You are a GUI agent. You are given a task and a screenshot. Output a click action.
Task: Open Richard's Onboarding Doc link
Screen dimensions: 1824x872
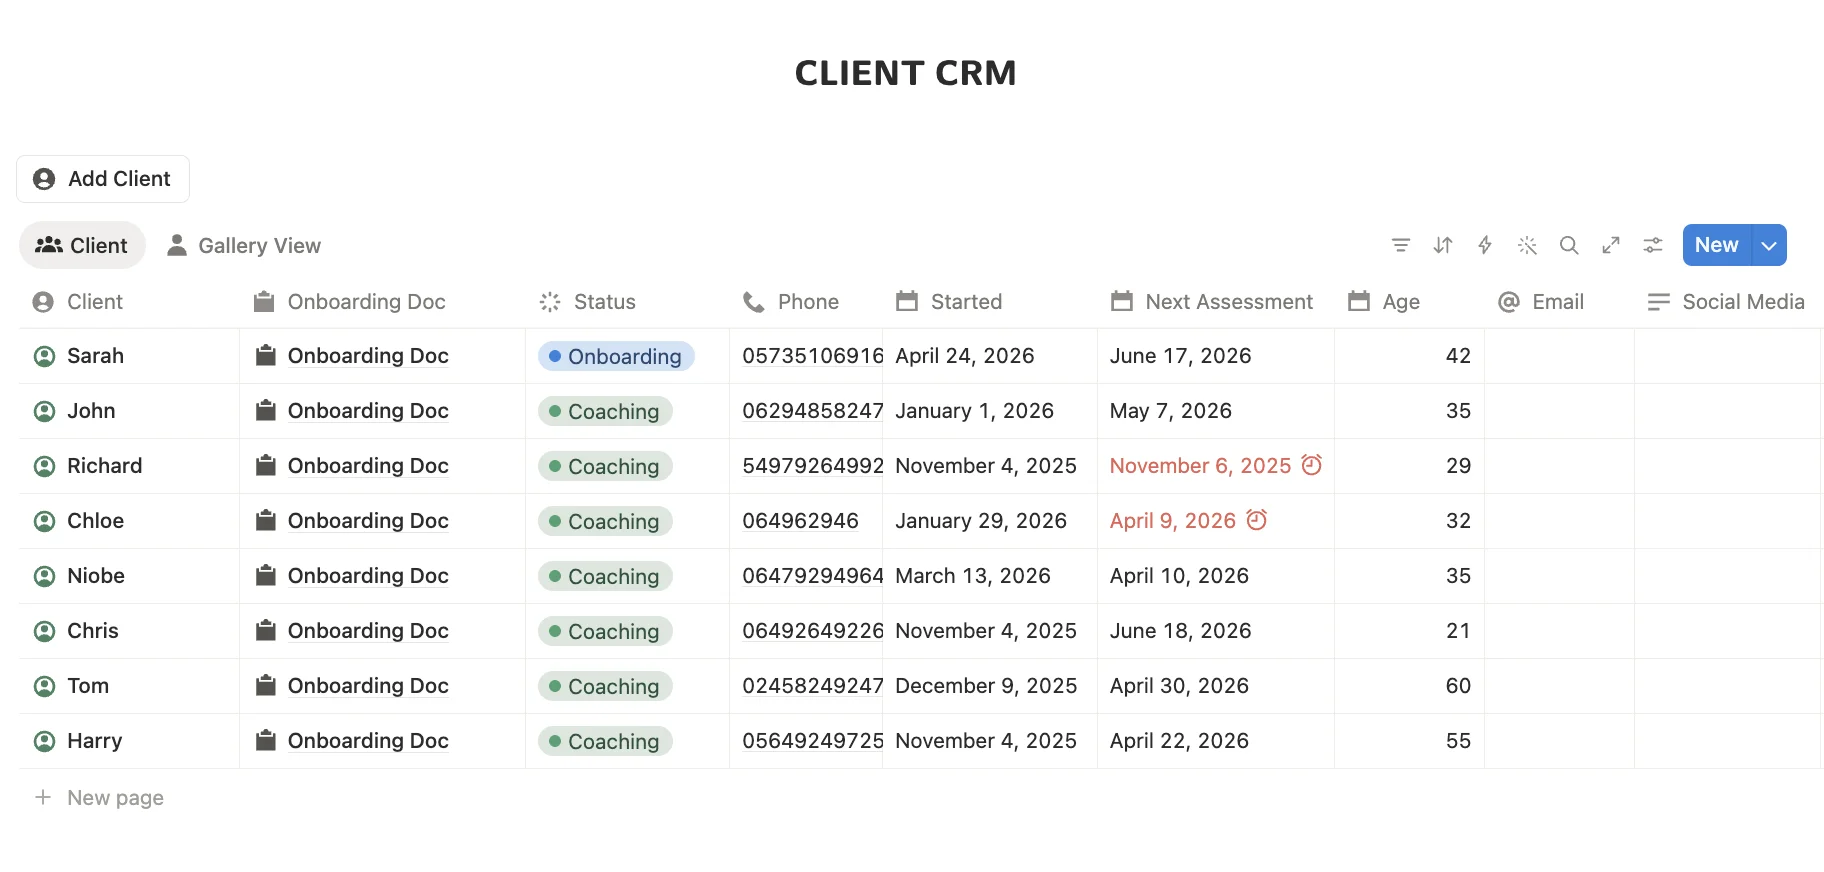[368, 465]
